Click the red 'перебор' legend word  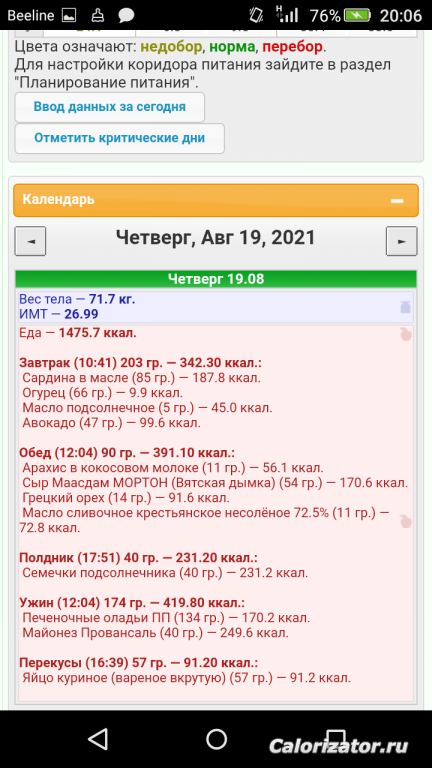pyautogui.click(x=292, y=47)
